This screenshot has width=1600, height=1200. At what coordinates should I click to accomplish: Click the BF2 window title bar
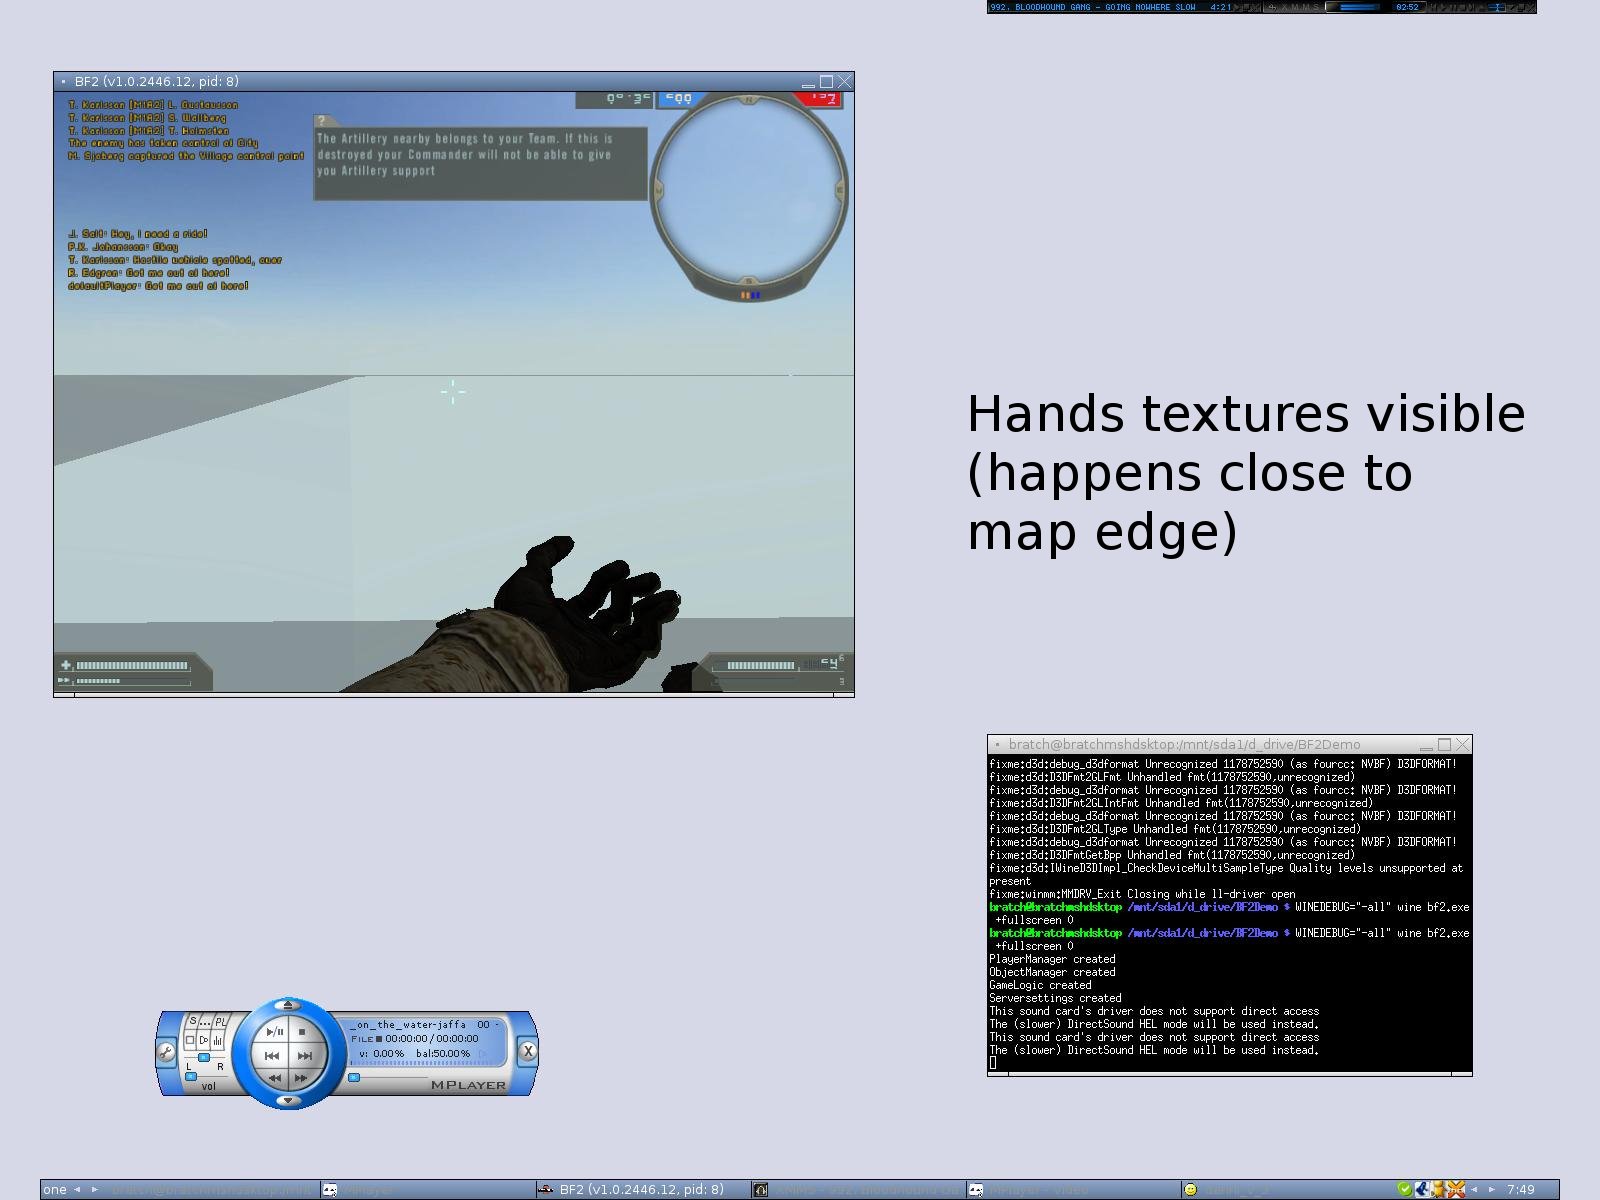coord(454,82)
